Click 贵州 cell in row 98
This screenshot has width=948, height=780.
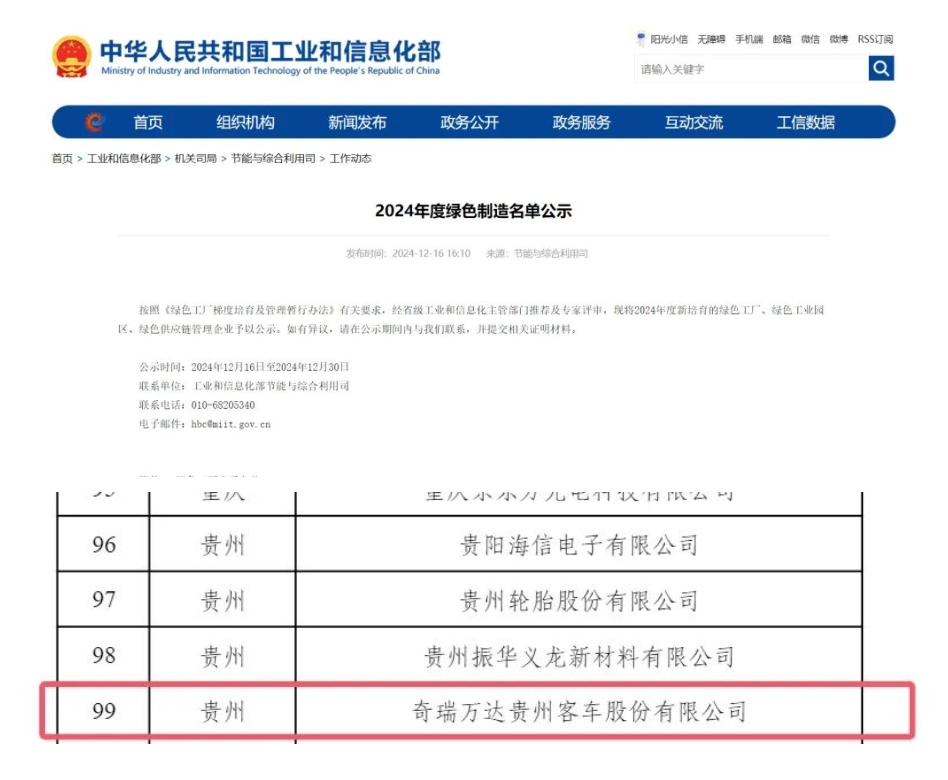pyautogui.click(x=222, y=657)
